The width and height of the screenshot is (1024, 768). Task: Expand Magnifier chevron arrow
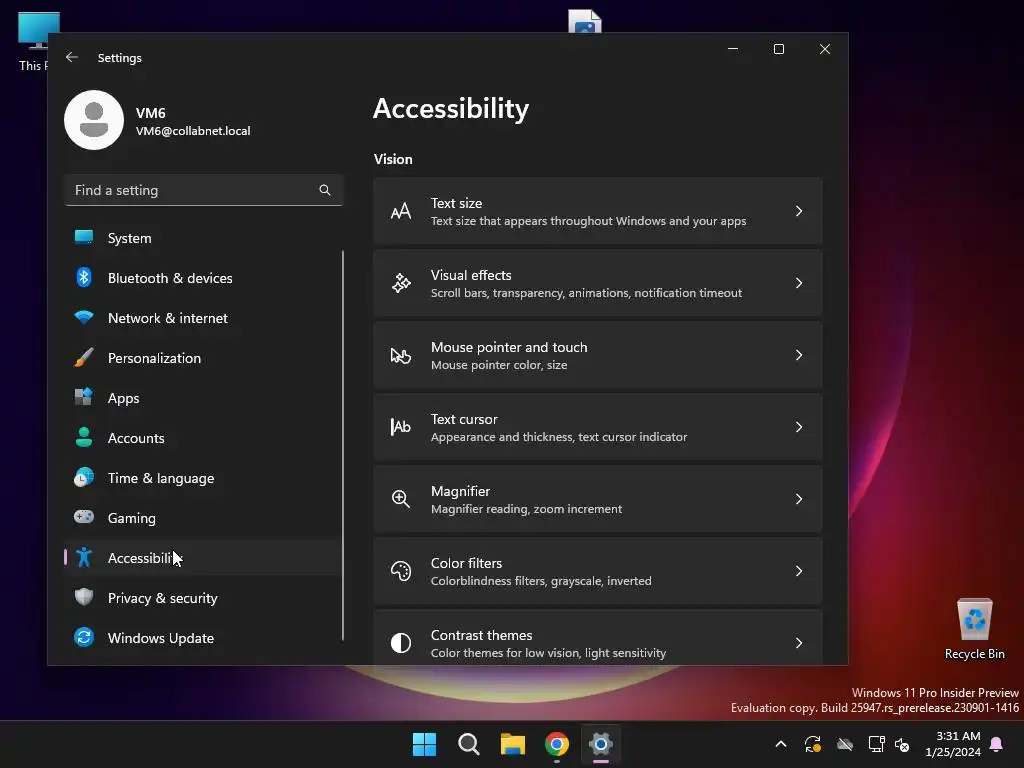point(799,499)
